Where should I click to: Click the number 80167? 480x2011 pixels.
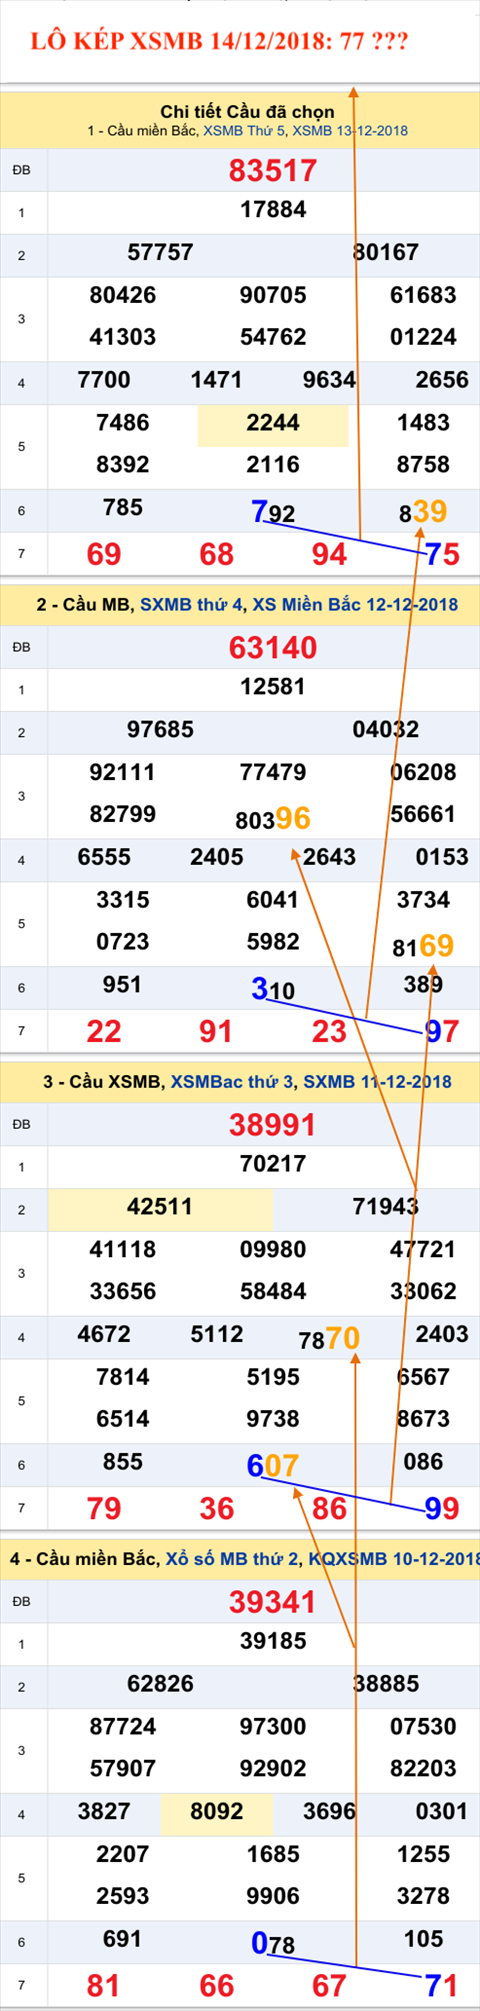386,253
